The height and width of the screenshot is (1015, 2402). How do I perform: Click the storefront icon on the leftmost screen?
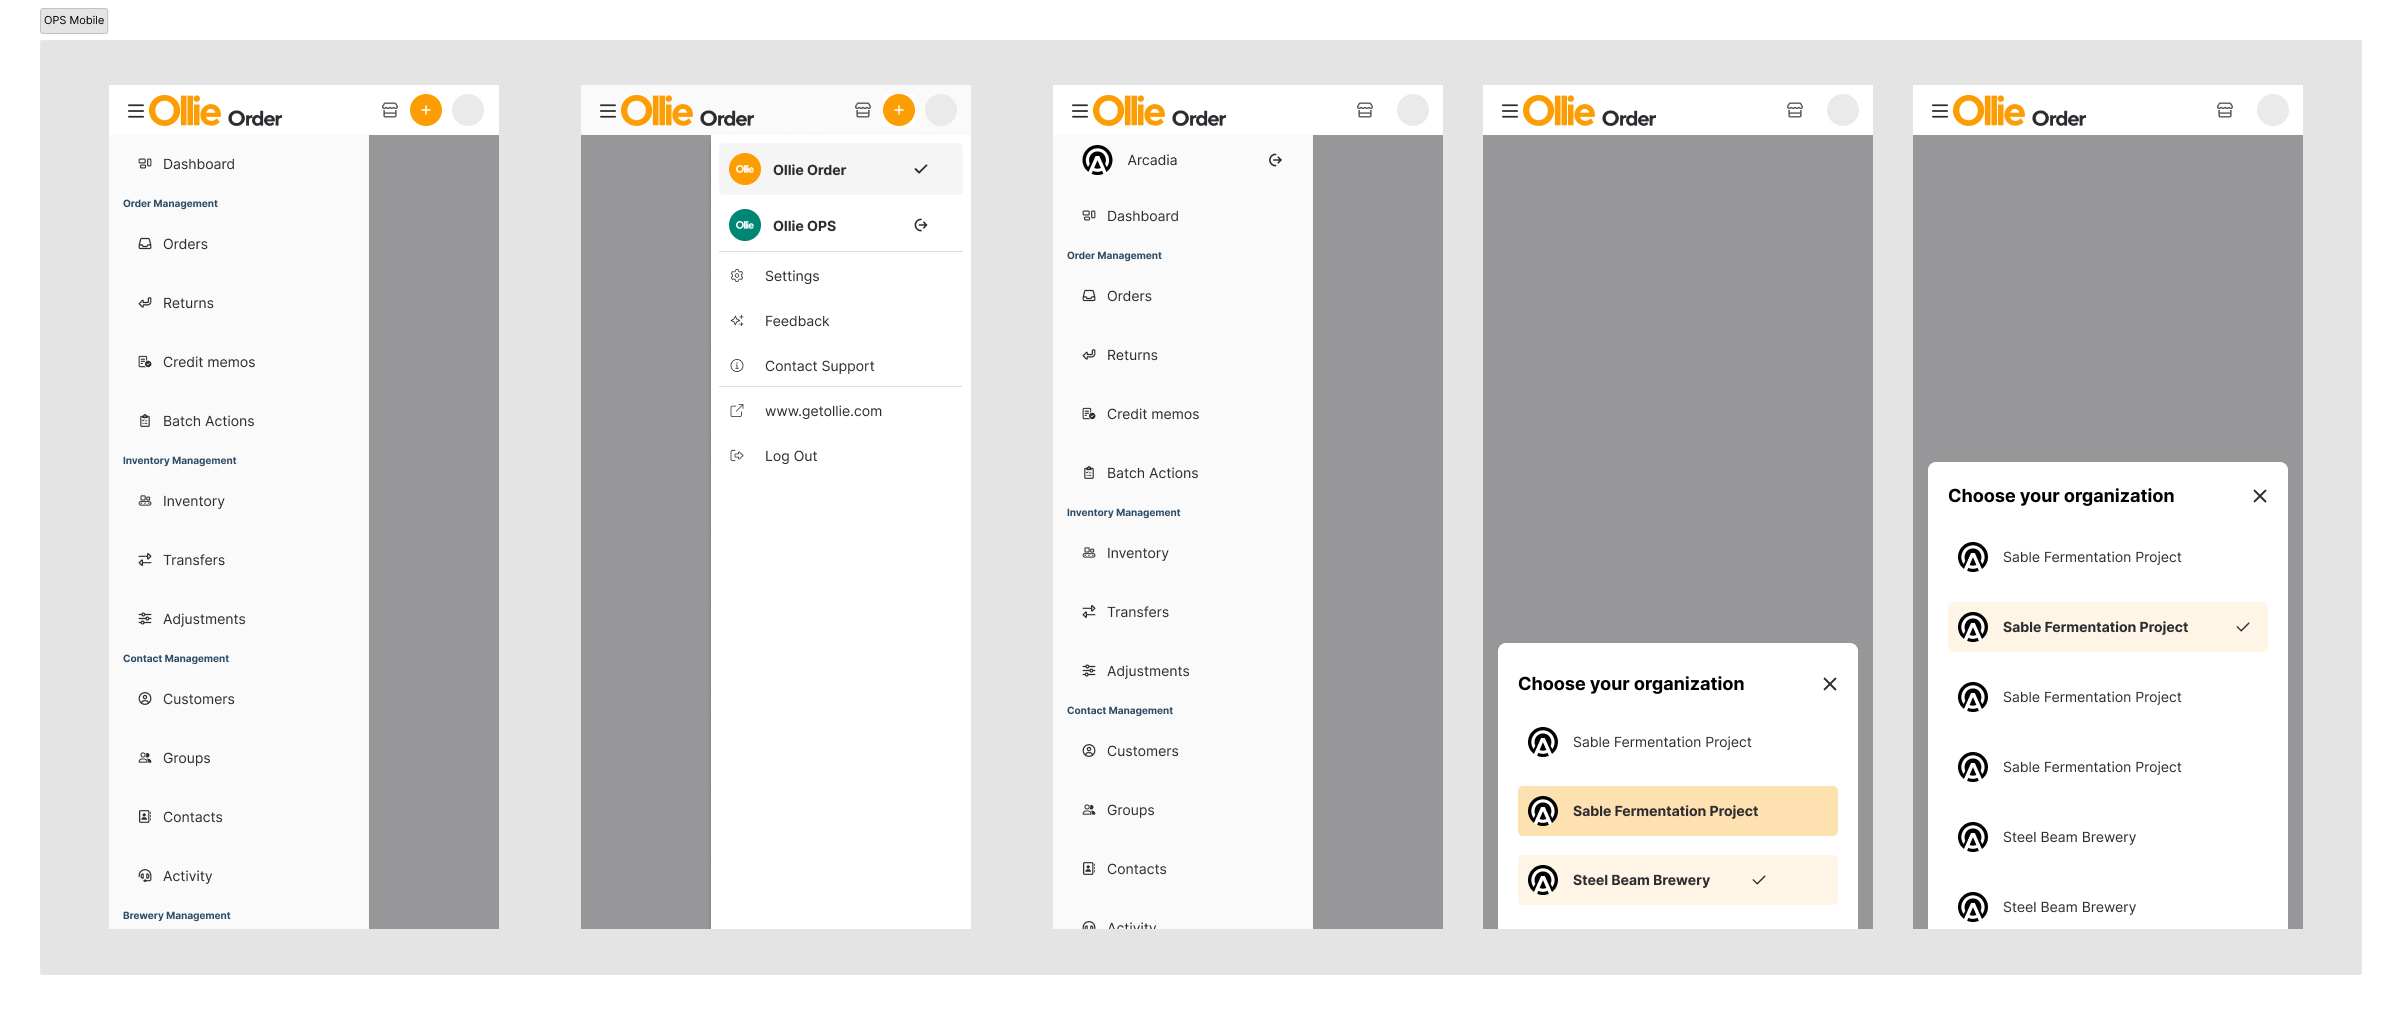tap(390, 110)
